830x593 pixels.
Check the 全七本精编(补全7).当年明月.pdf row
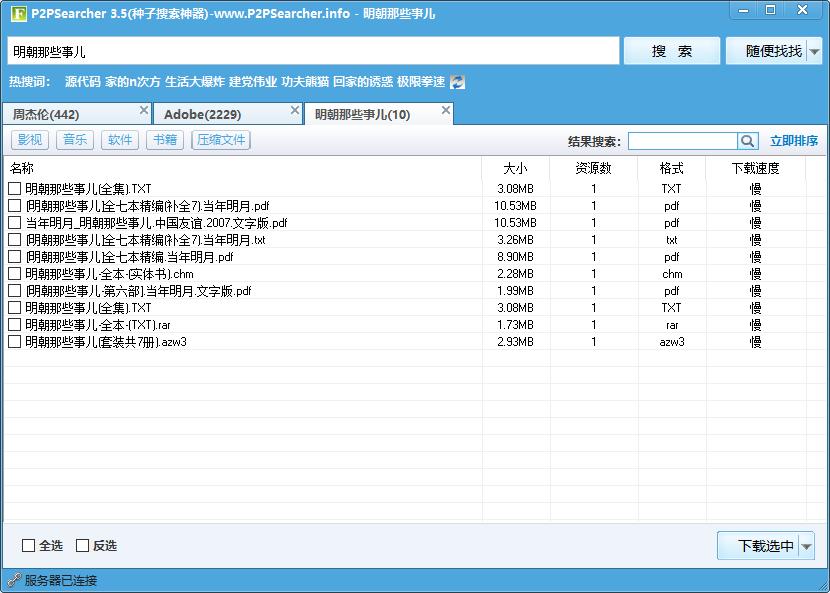click(15, 205)
